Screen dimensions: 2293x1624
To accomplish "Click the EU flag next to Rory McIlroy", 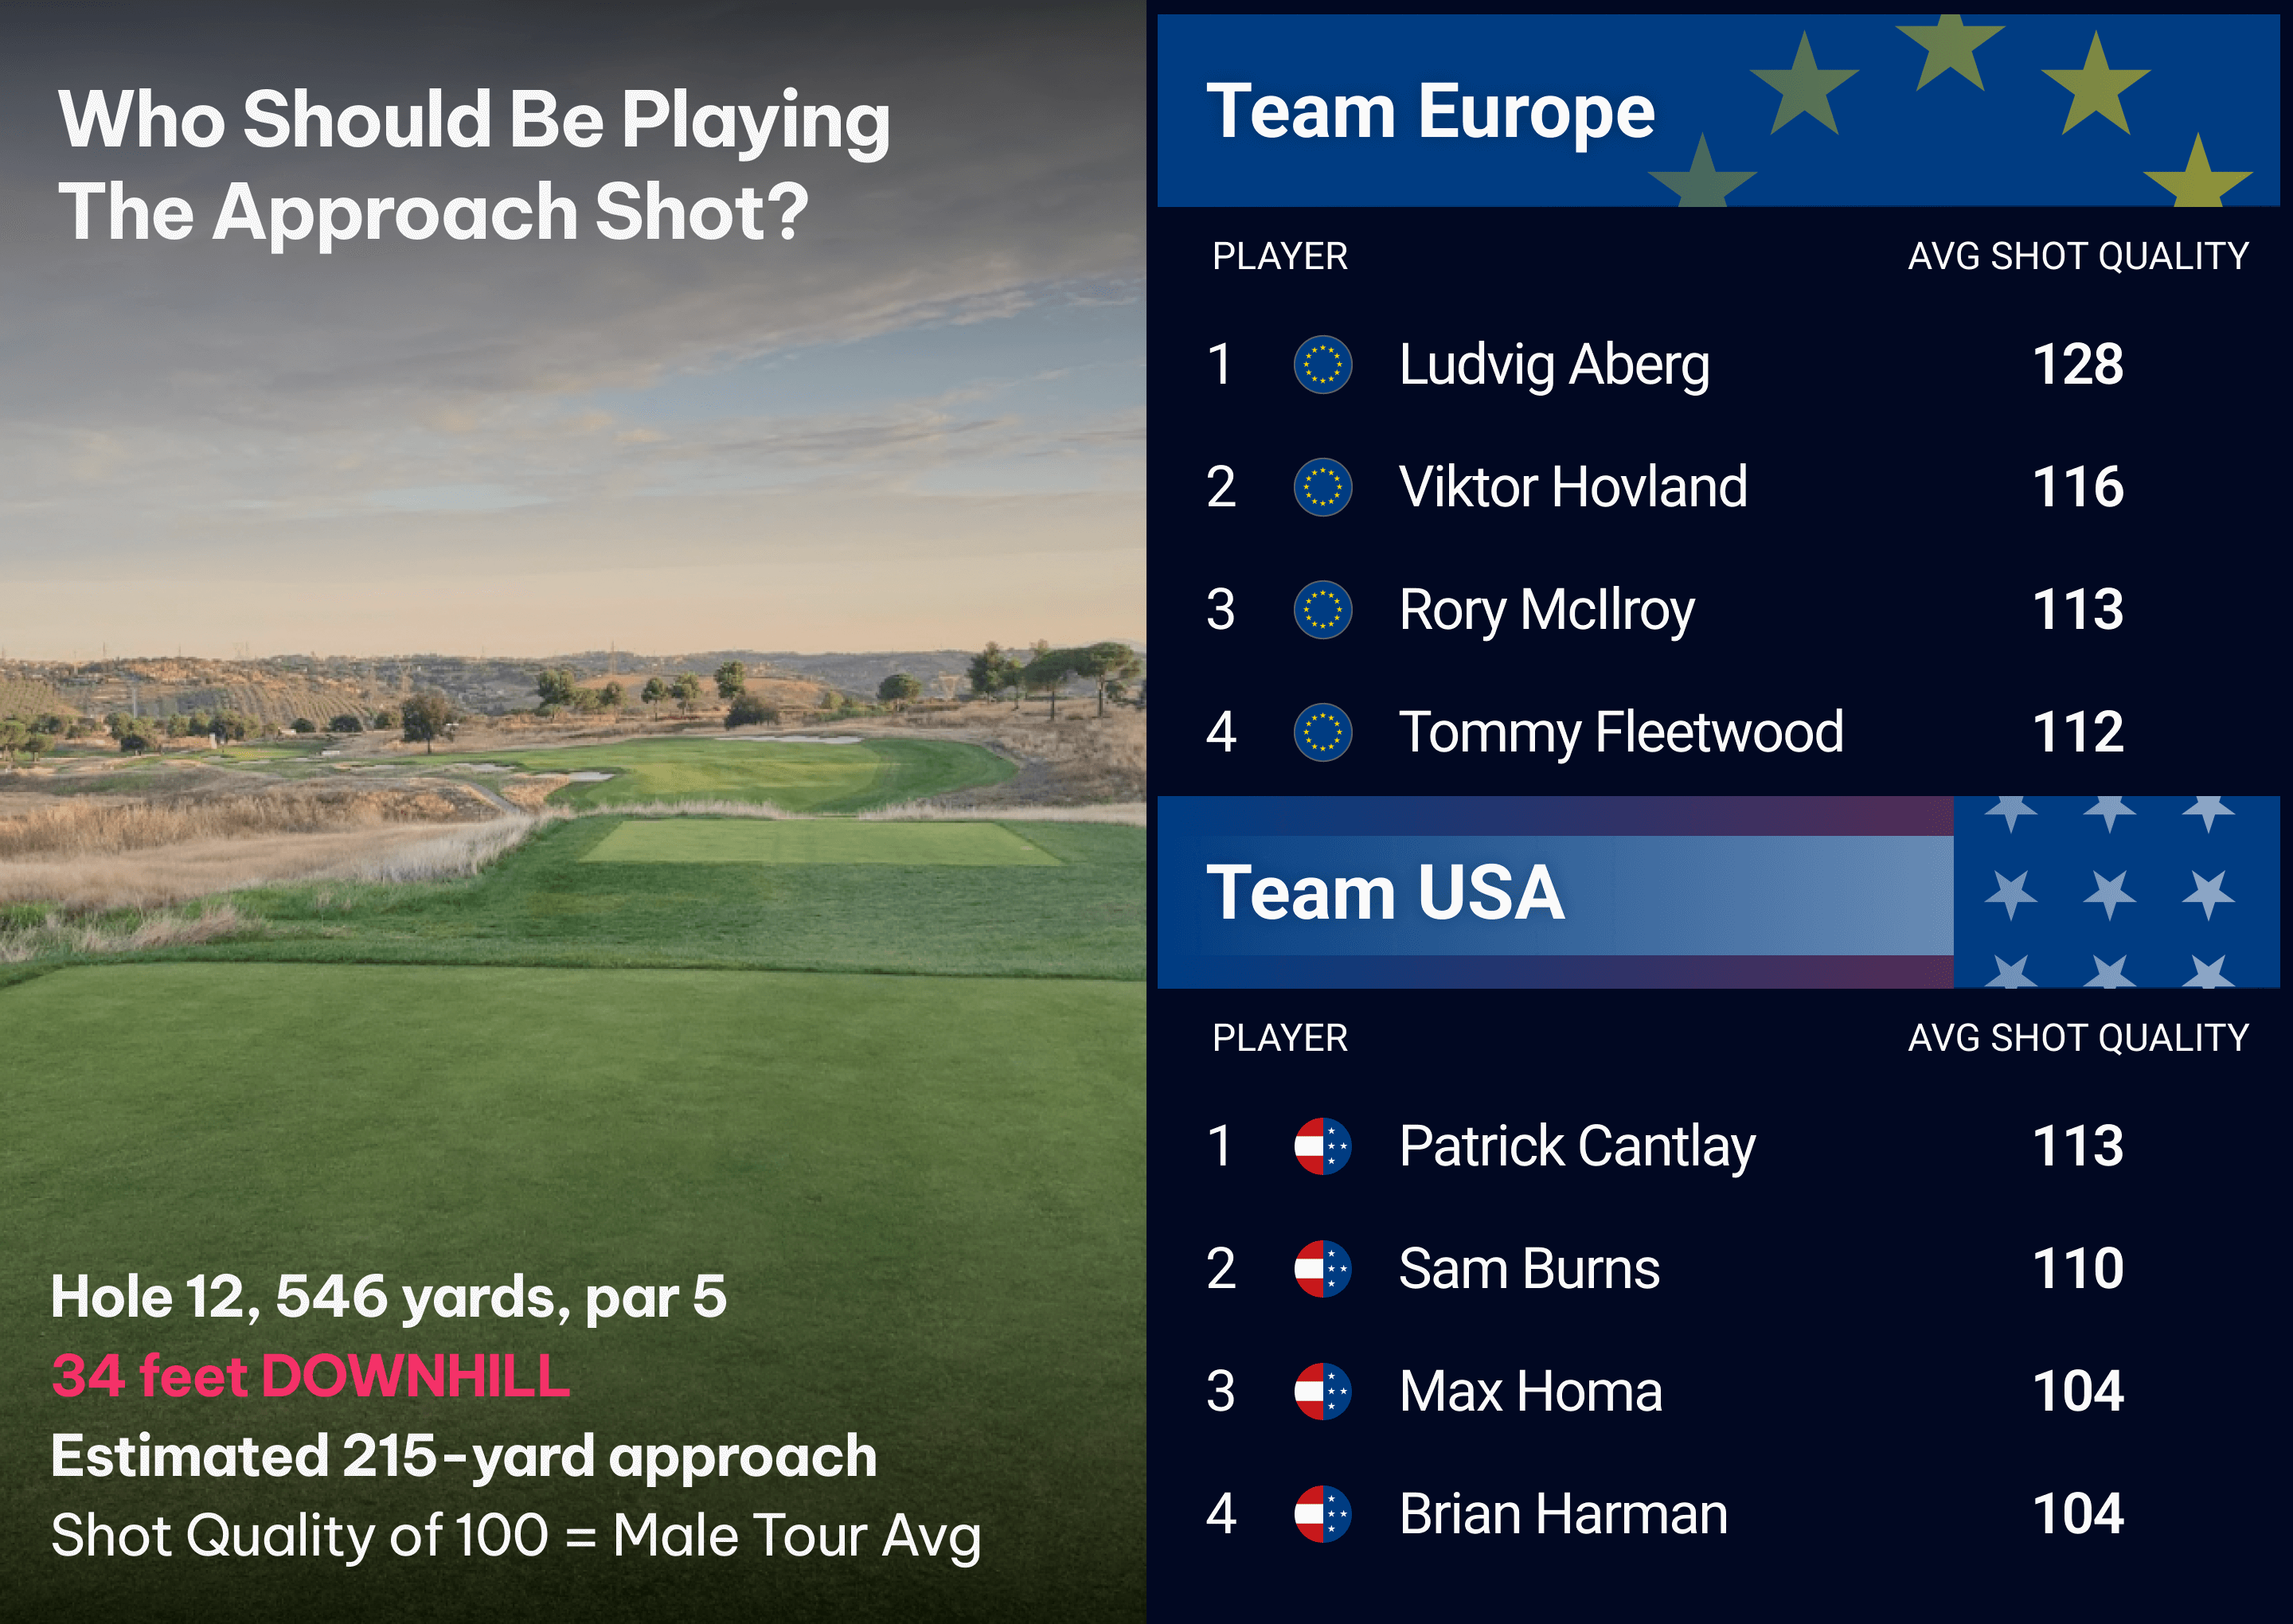I will (1322, 610).
